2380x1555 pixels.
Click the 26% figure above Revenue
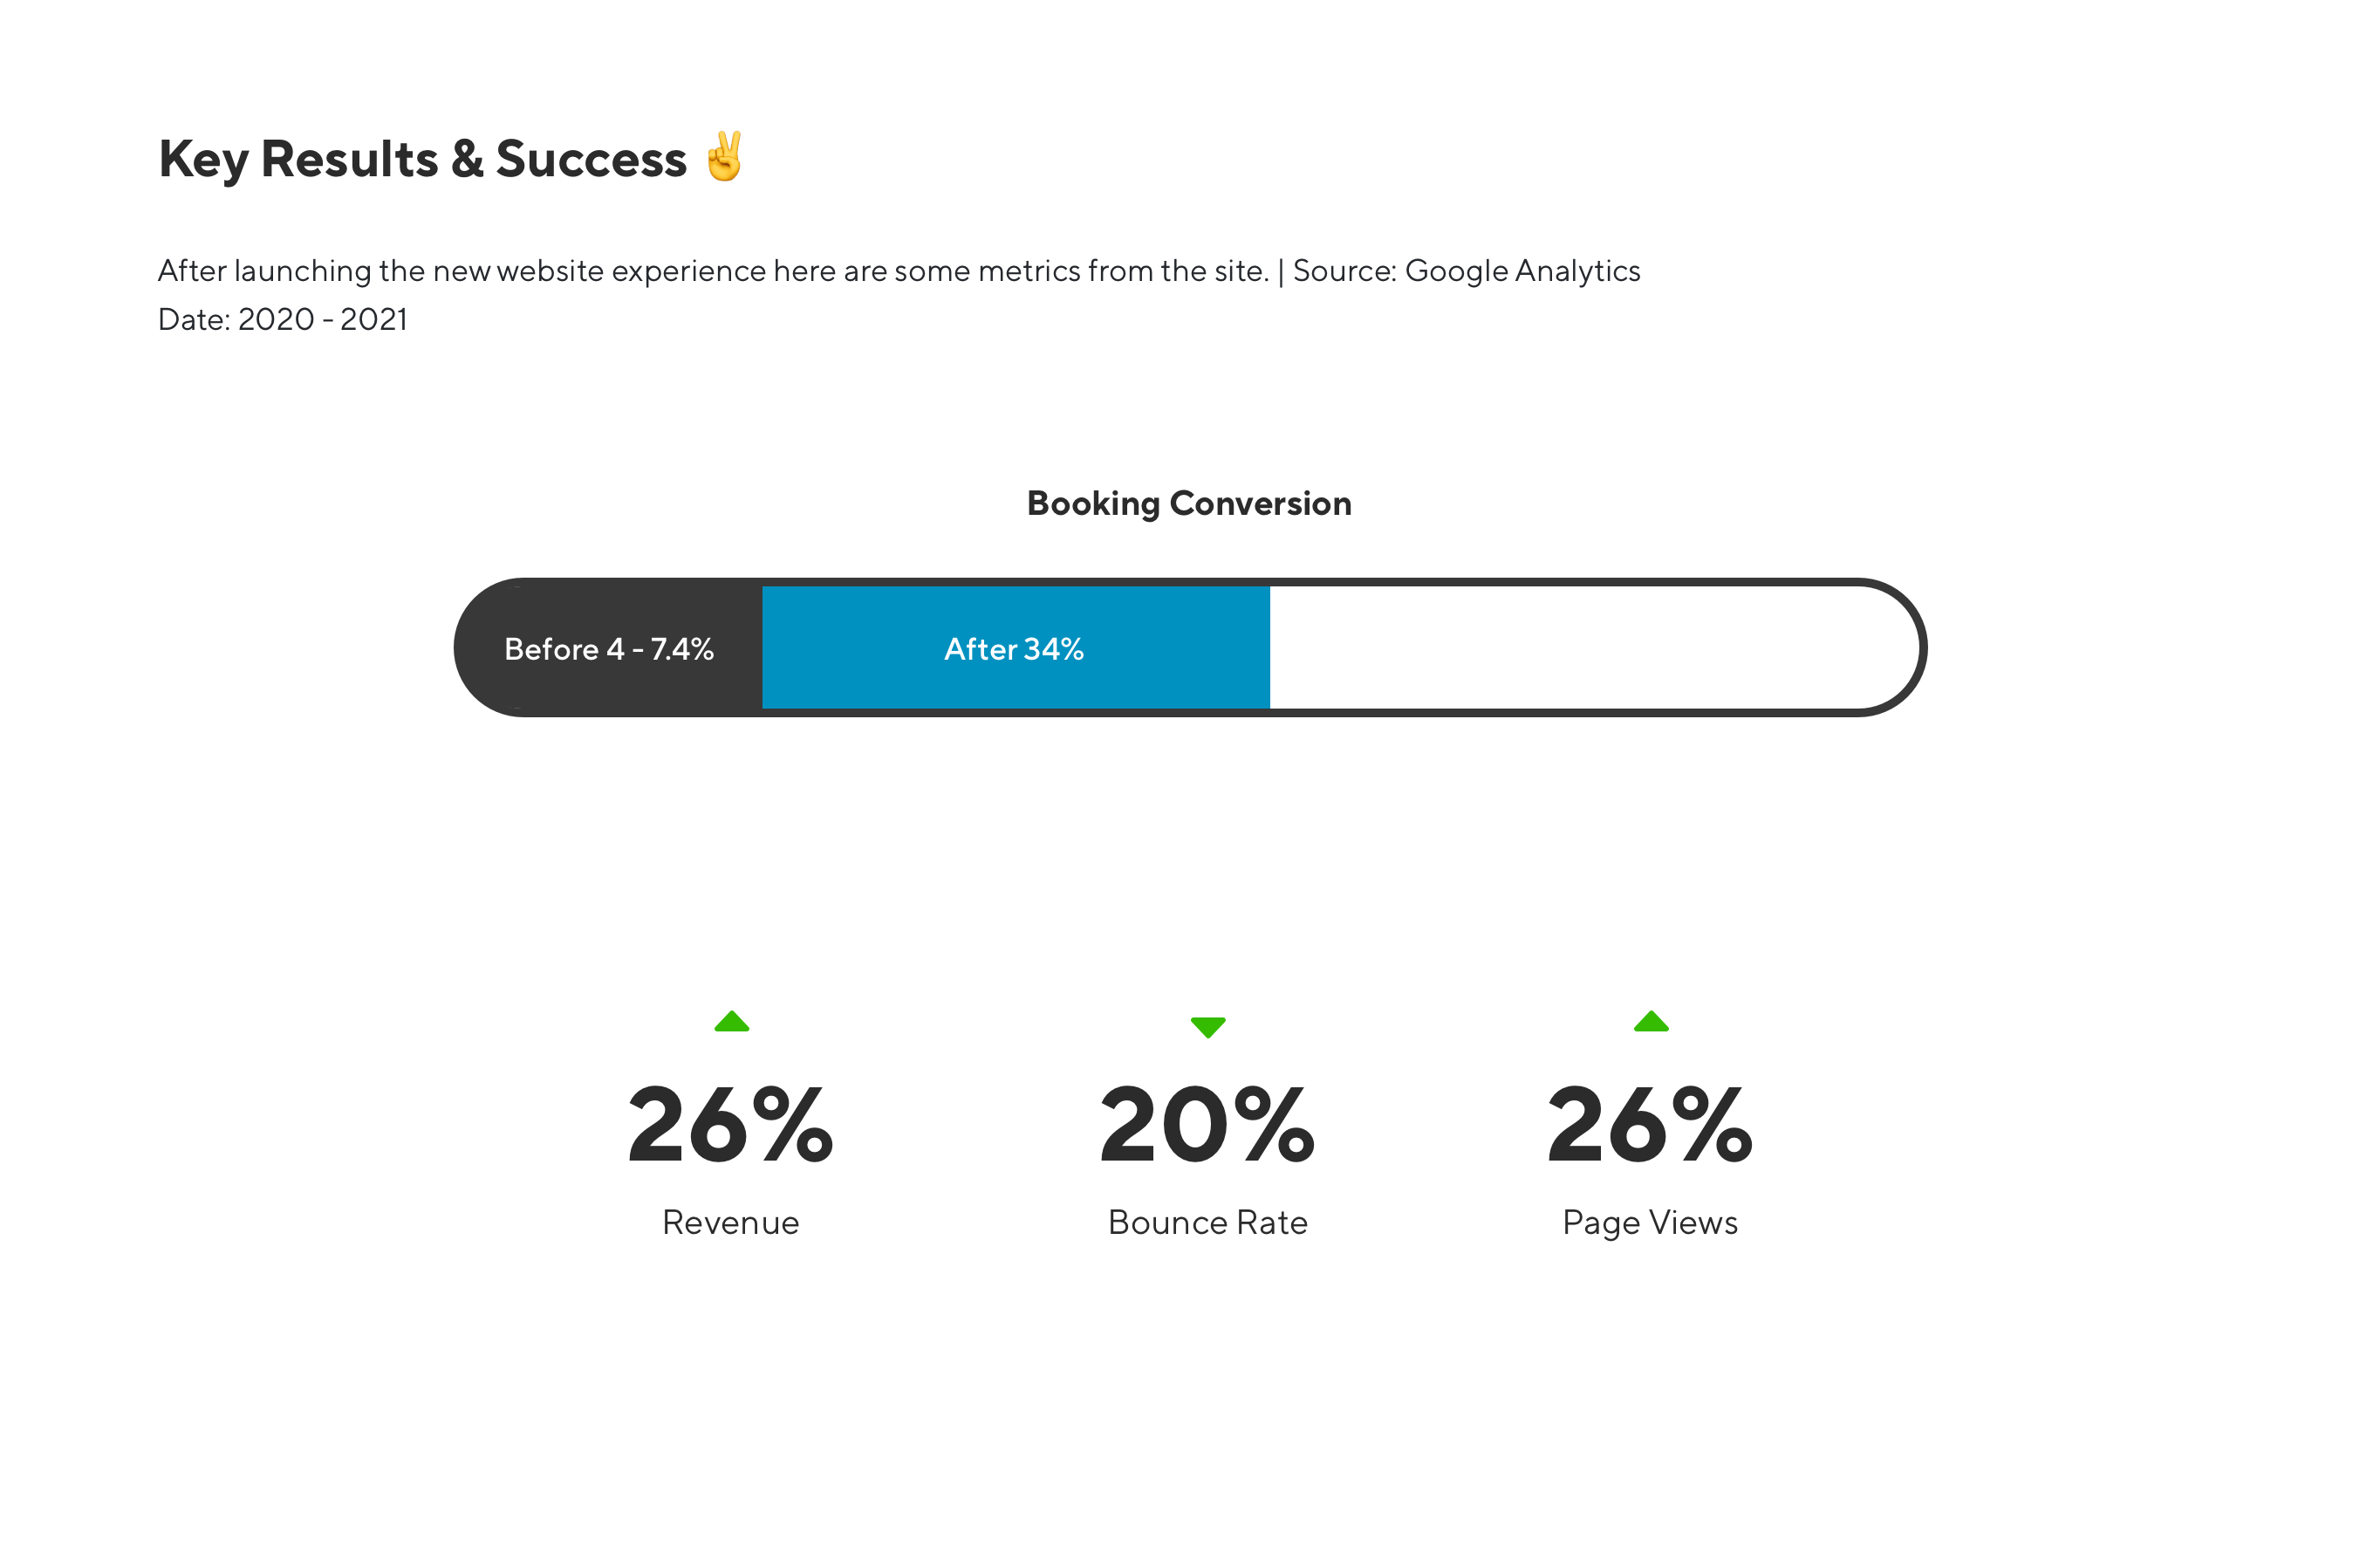pos(730,1126)
